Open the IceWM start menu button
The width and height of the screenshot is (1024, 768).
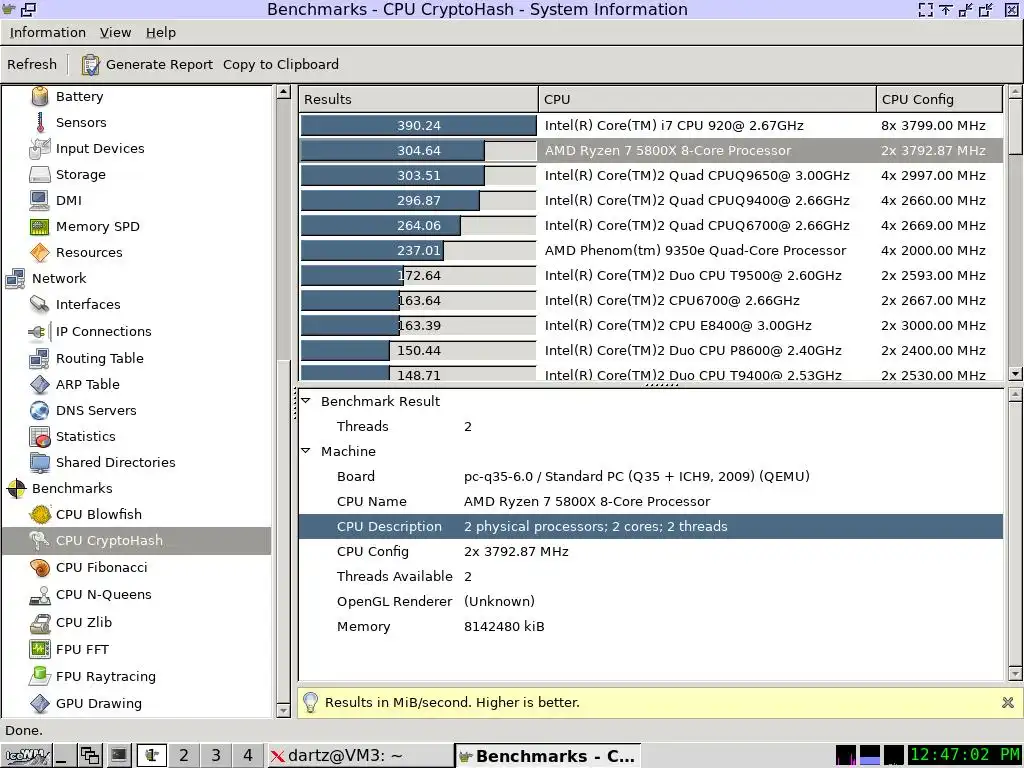26,756
